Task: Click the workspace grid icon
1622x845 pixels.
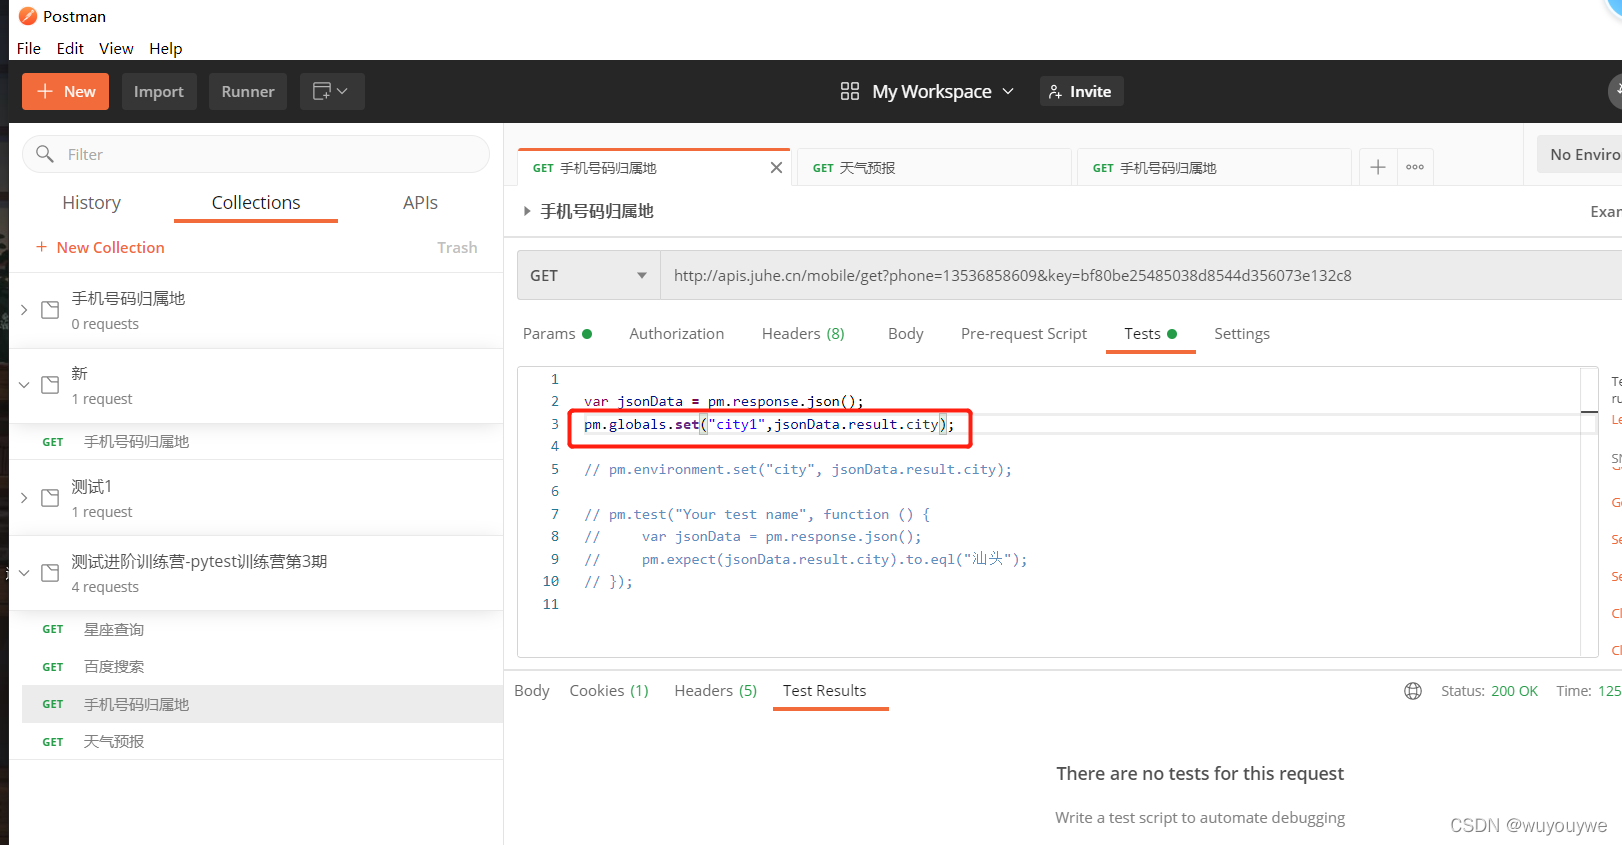Action: (850, 91)
